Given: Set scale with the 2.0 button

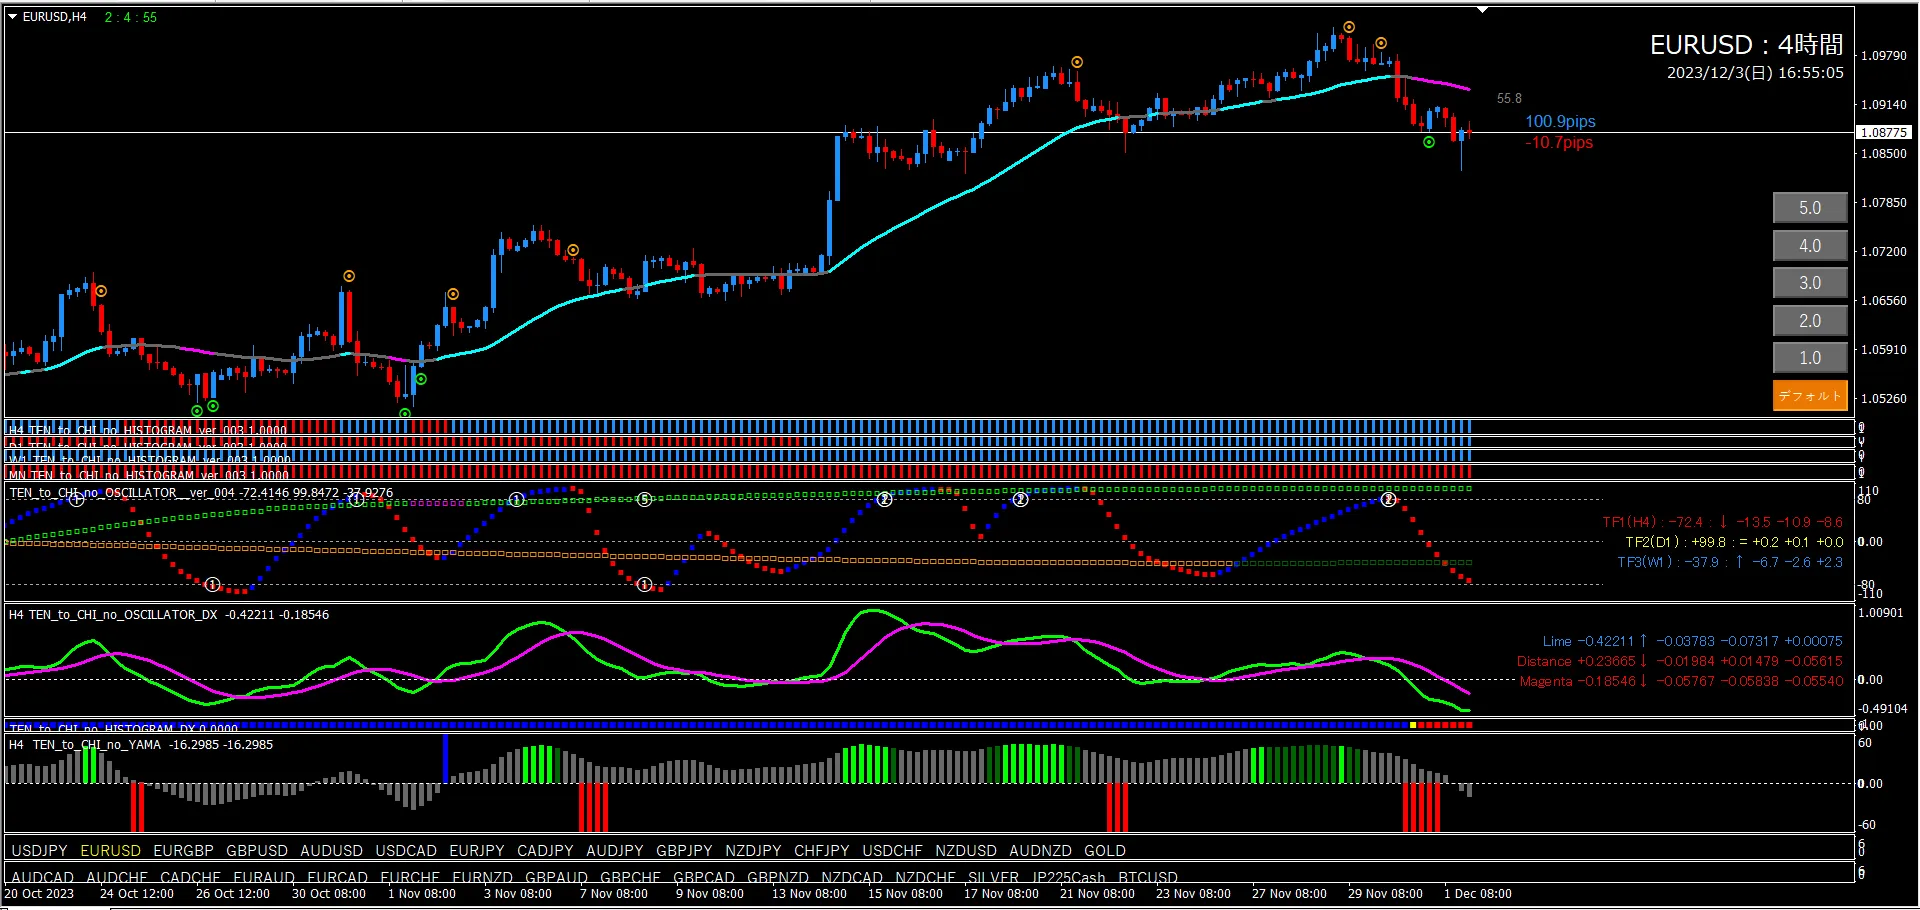Looking at the screenshot, I should (x=1810, y=321).
